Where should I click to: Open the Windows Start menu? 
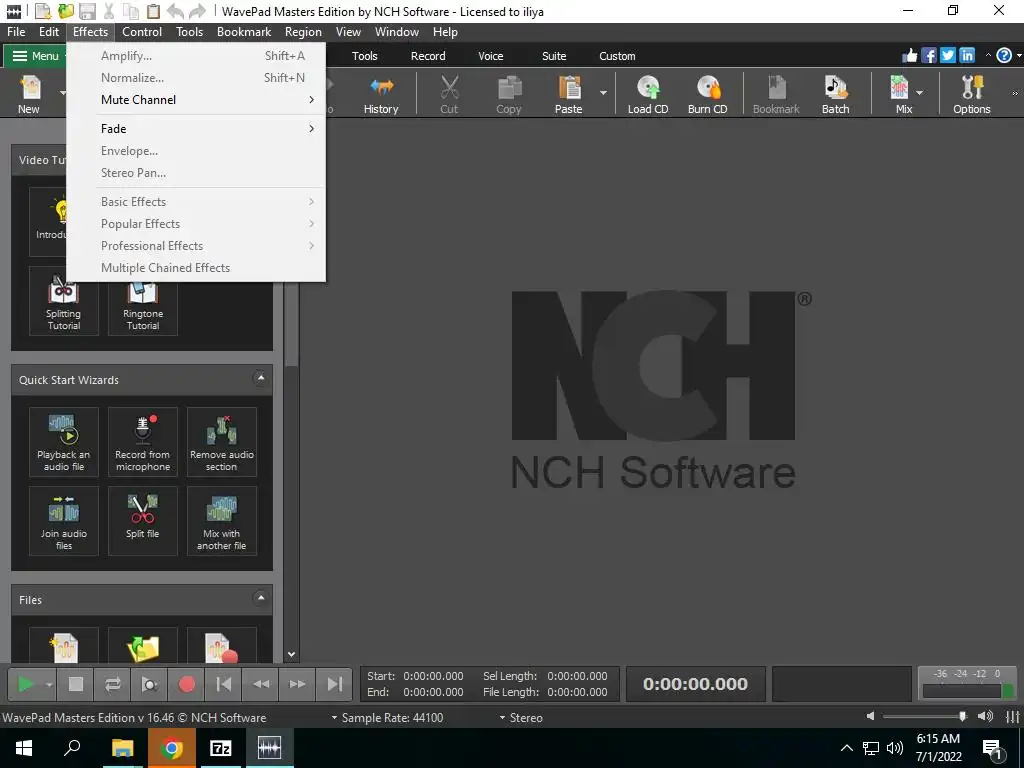click(x=24, y=748)
